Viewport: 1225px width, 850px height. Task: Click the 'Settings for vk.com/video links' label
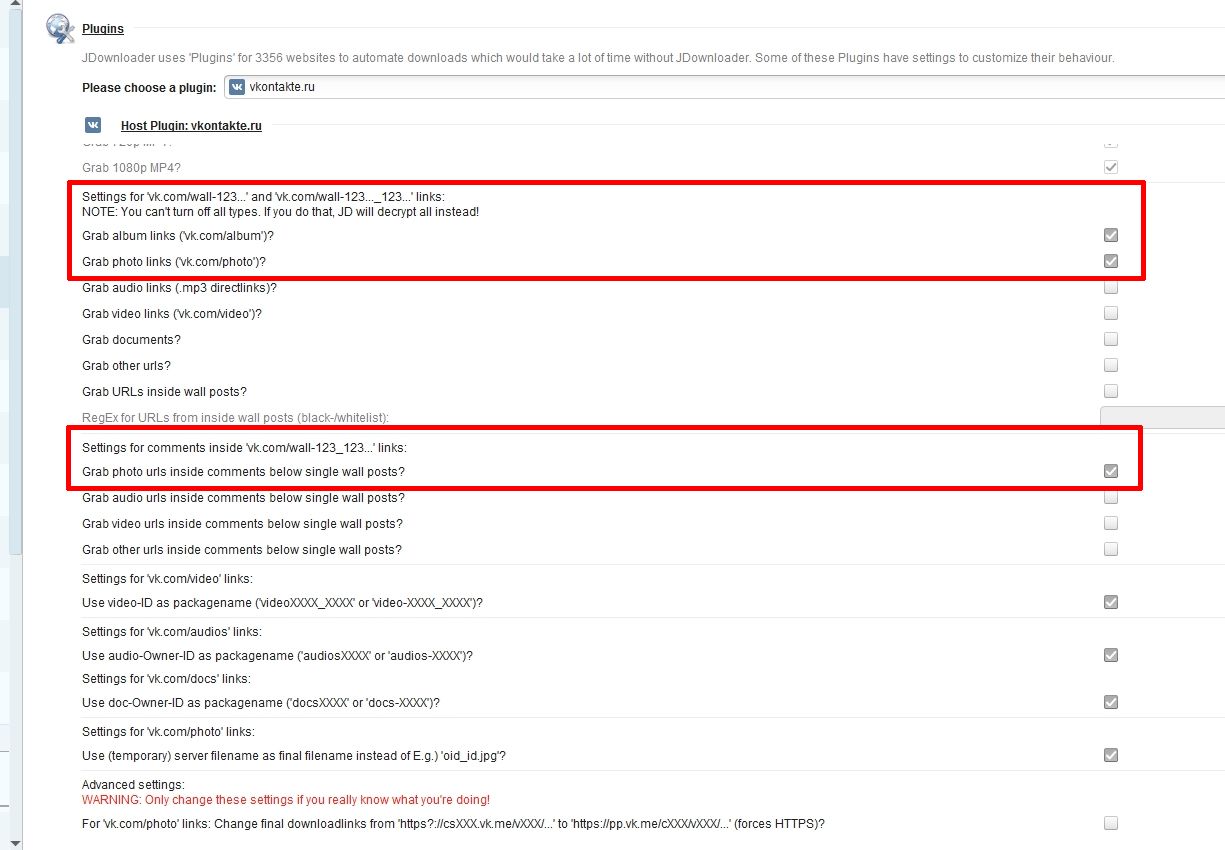tap(167, 579)
